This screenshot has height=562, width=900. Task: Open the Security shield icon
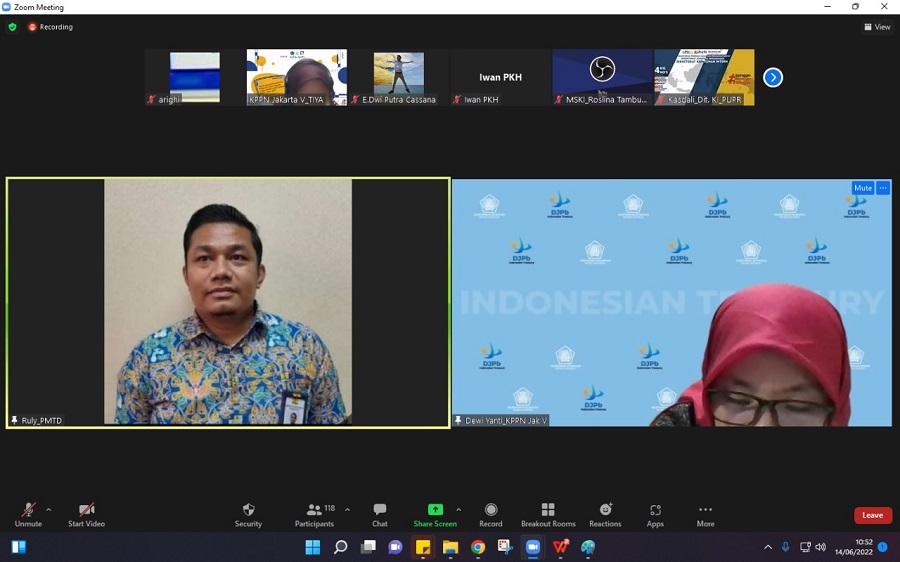point(248,510)
